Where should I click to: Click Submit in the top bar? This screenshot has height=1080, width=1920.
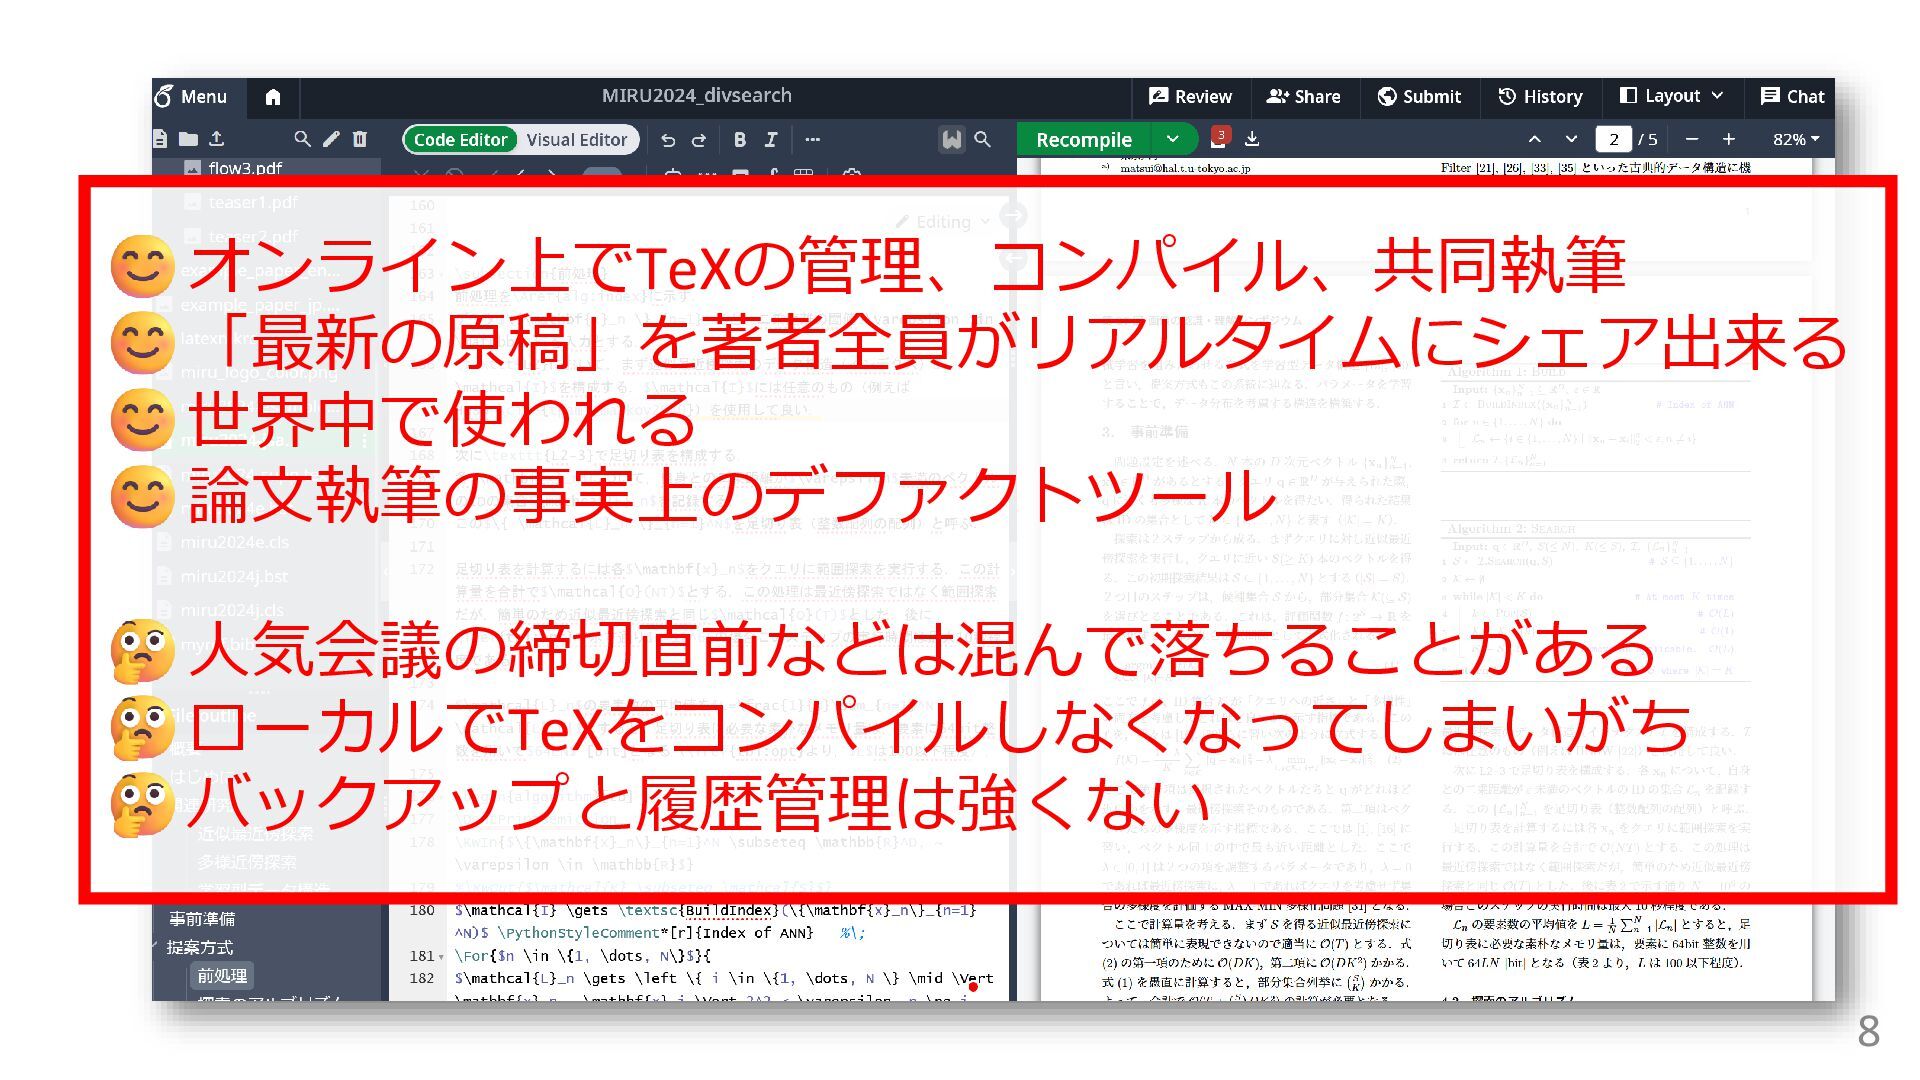tap(1419, 97)
